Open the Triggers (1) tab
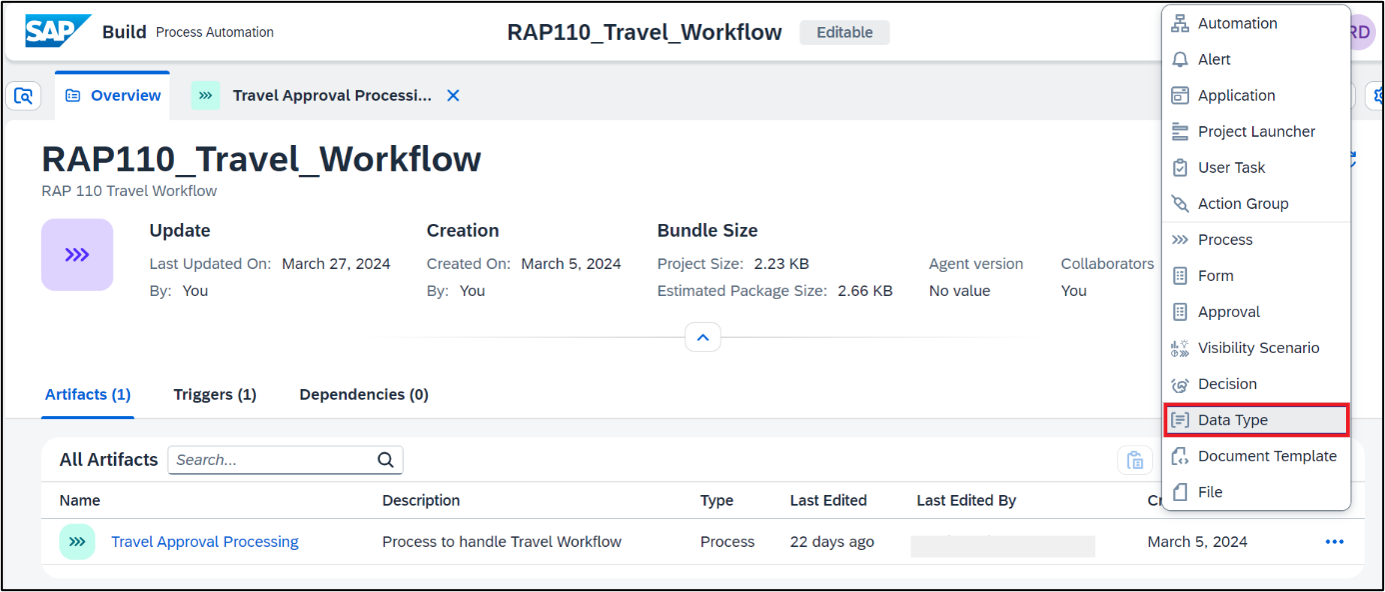The width and height of the screenshot is (1385, 592). point(215,395)
